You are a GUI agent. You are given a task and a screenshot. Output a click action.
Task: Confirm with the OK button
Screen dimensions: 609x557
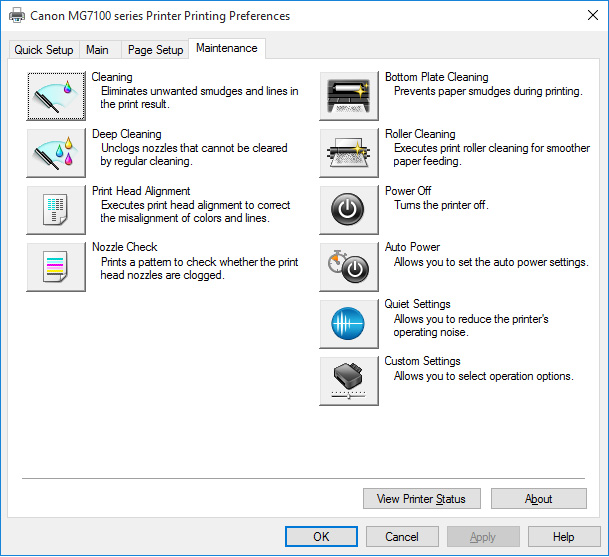point(321,537)
